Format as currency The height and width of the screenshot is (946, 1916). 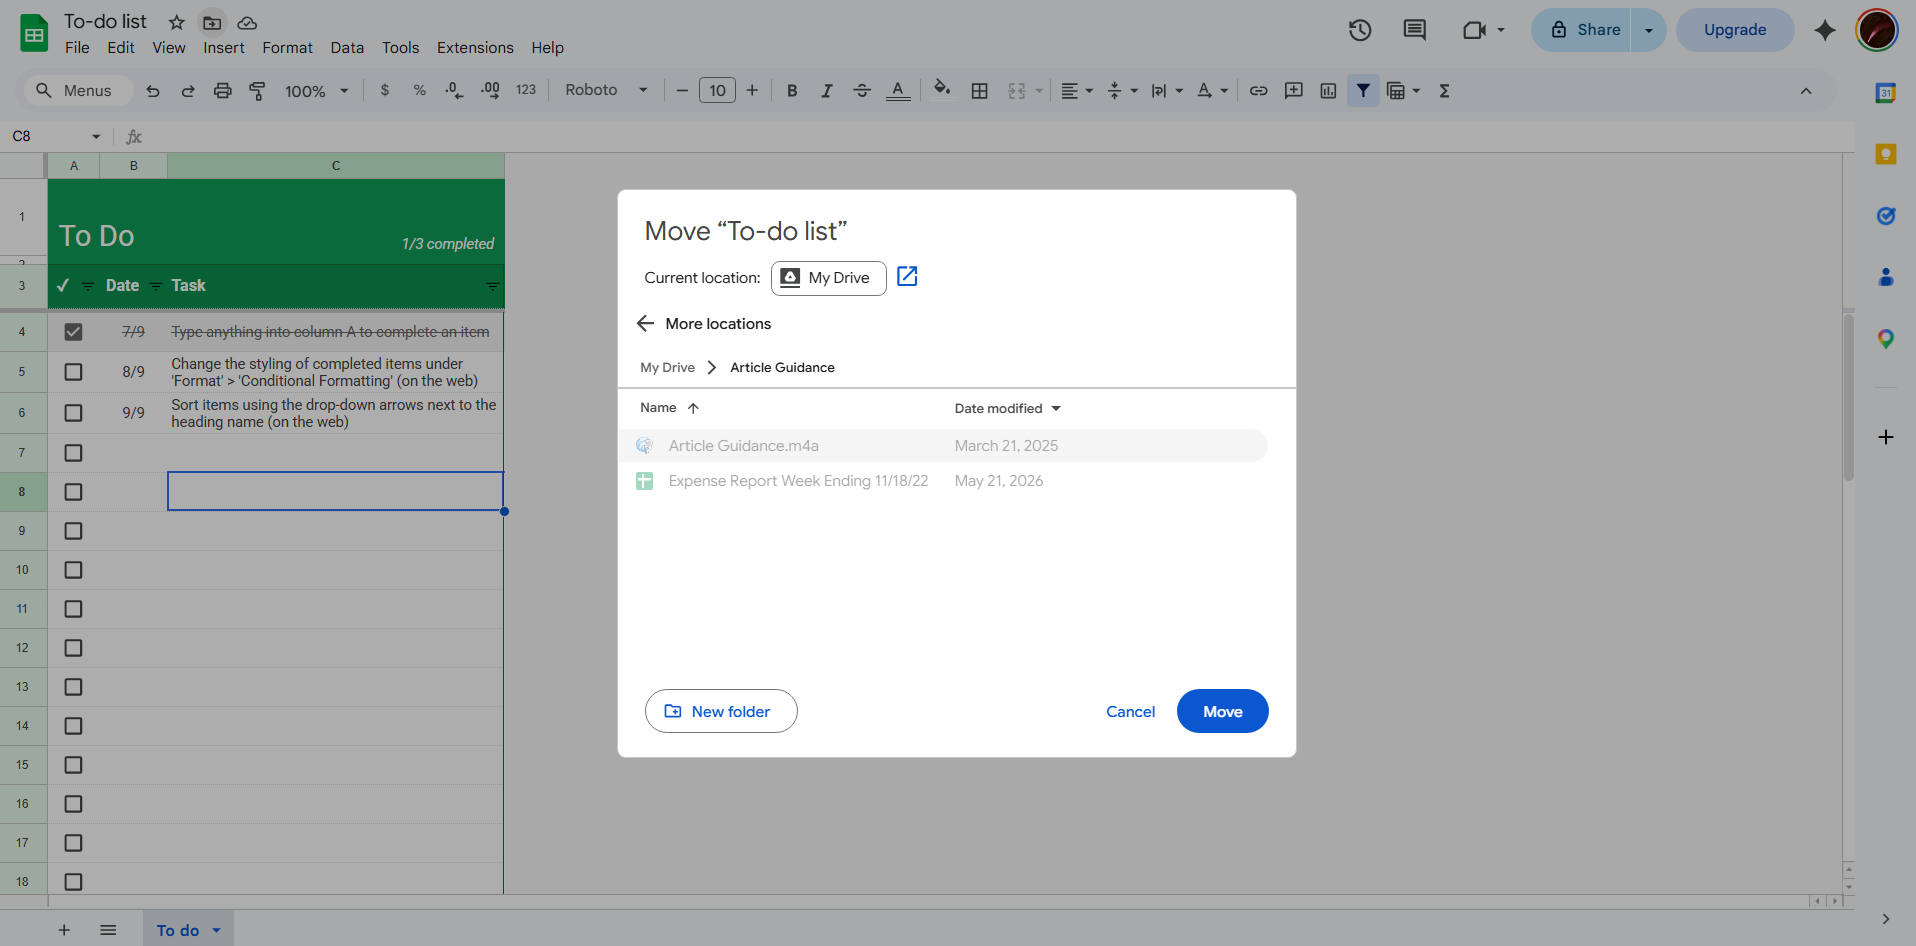385,90
